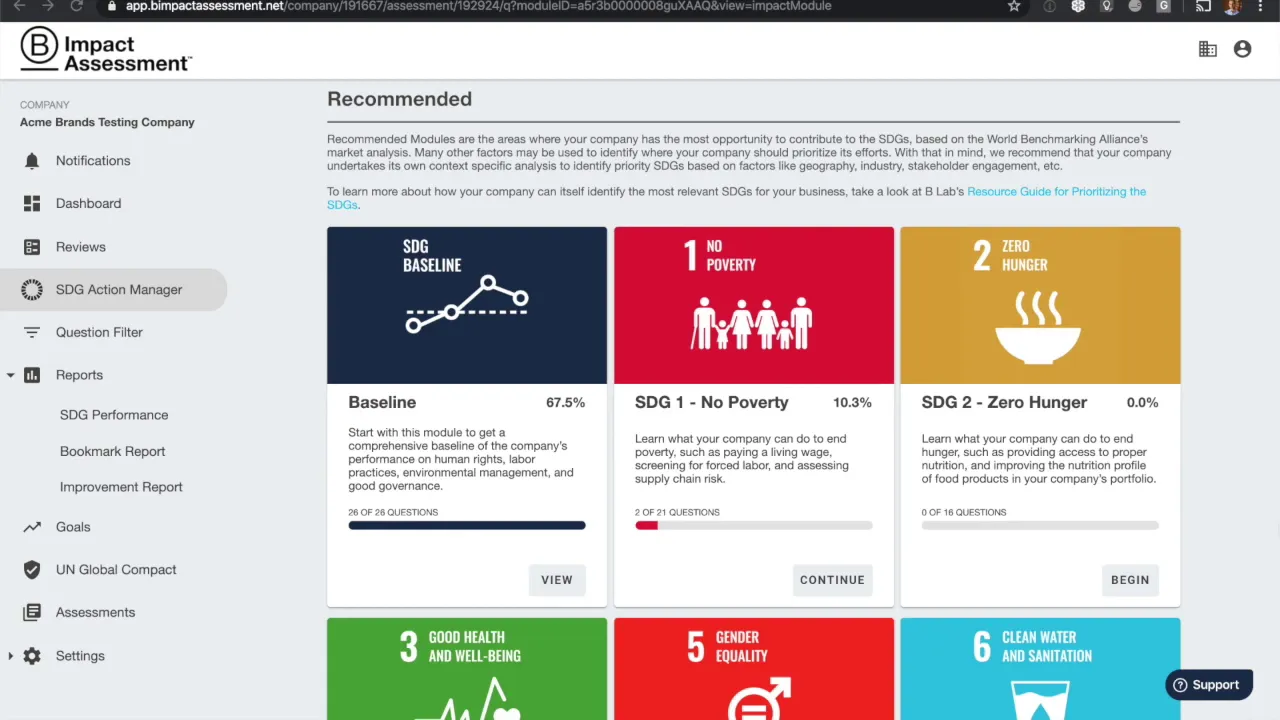Open SDG Performance report
The height and width of the screenshot is (720, 1280).
[x=114, y=415]
